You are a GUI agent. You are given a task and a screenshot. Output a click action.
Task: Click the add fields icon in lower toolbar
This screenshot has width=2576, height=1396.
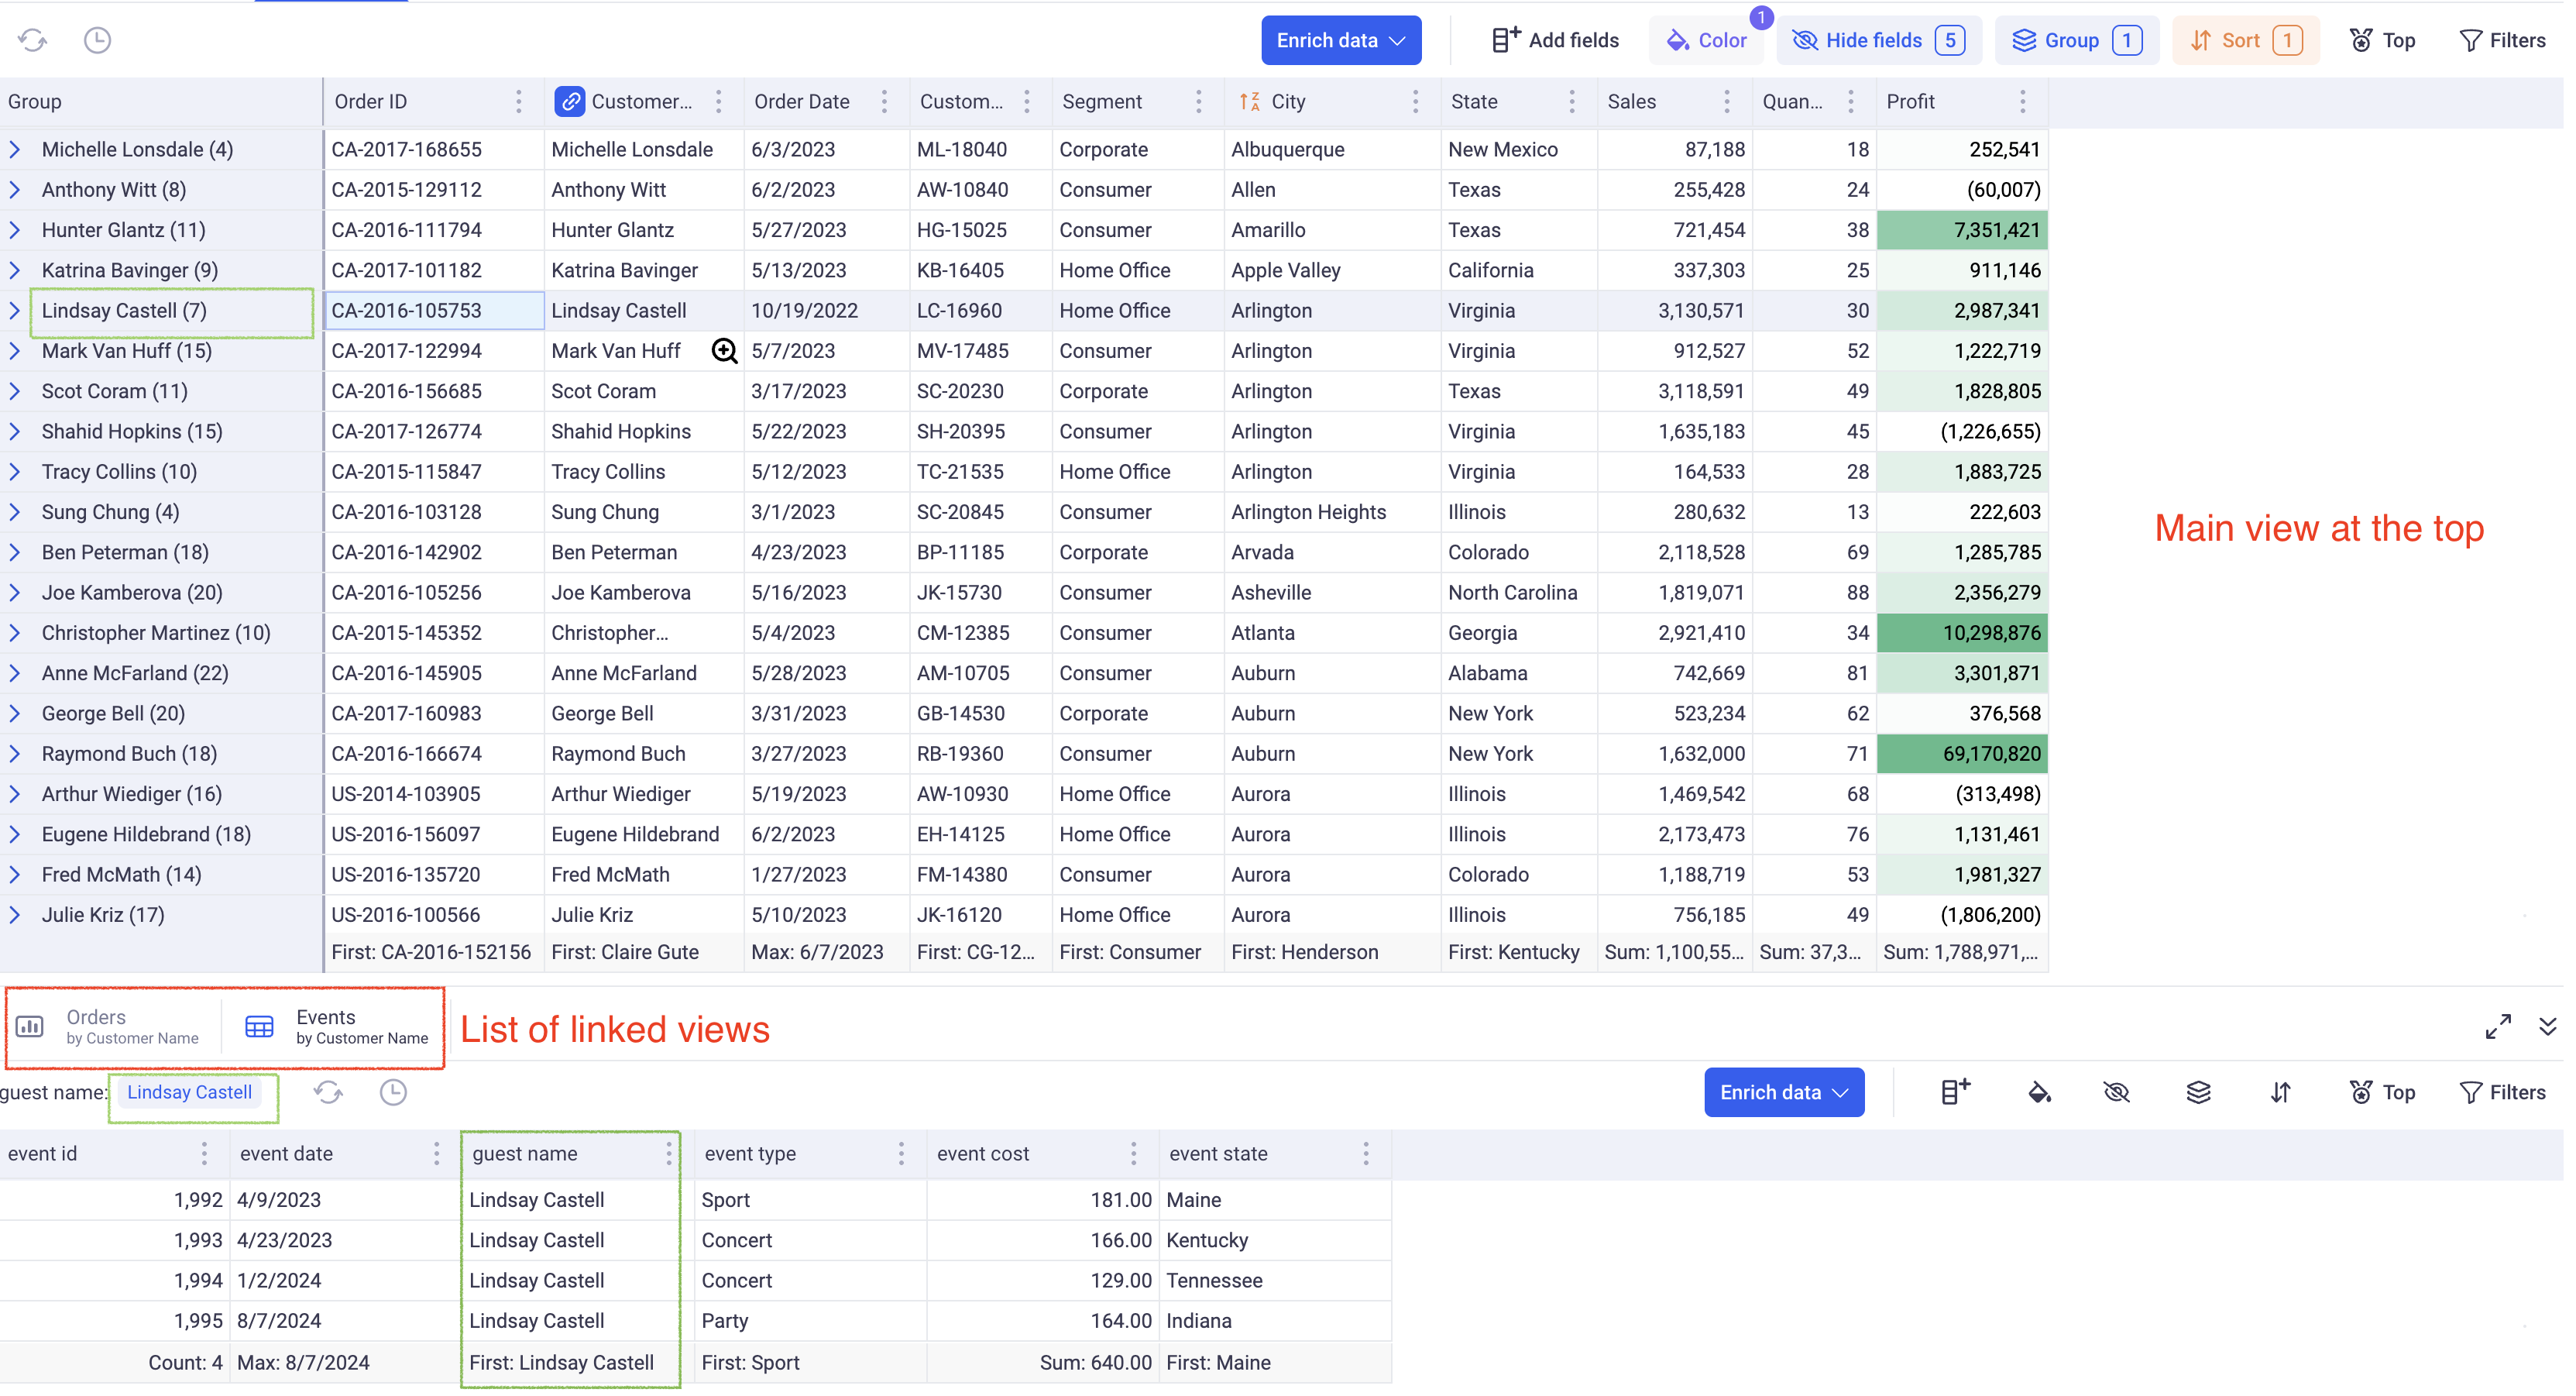pyautogui.click(x=1954, y=1092)
